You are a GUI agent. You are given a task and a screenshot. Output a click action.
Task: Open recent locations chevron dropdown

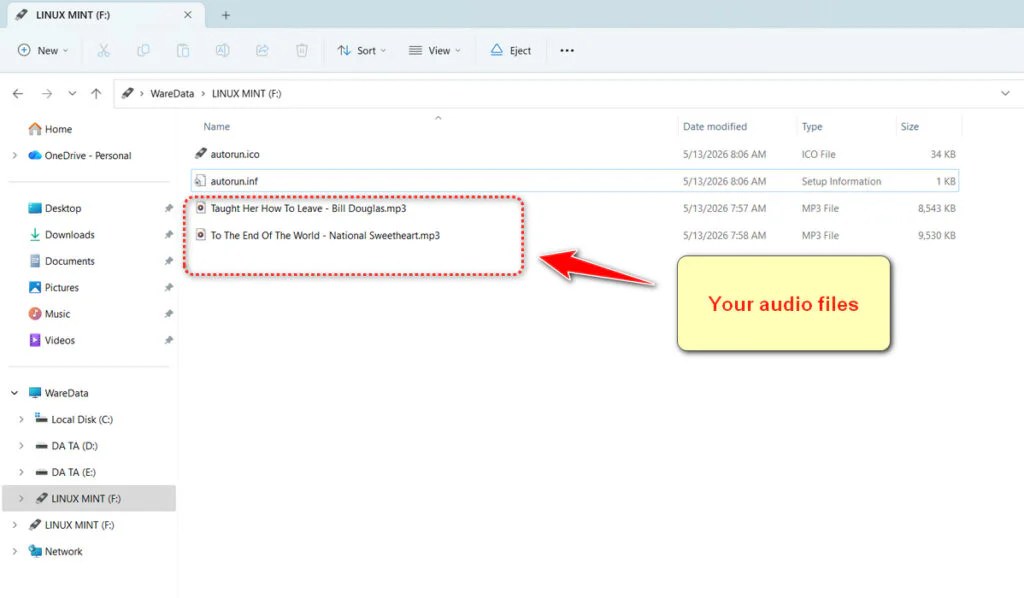pyautogui.click(x=72, y=93)
